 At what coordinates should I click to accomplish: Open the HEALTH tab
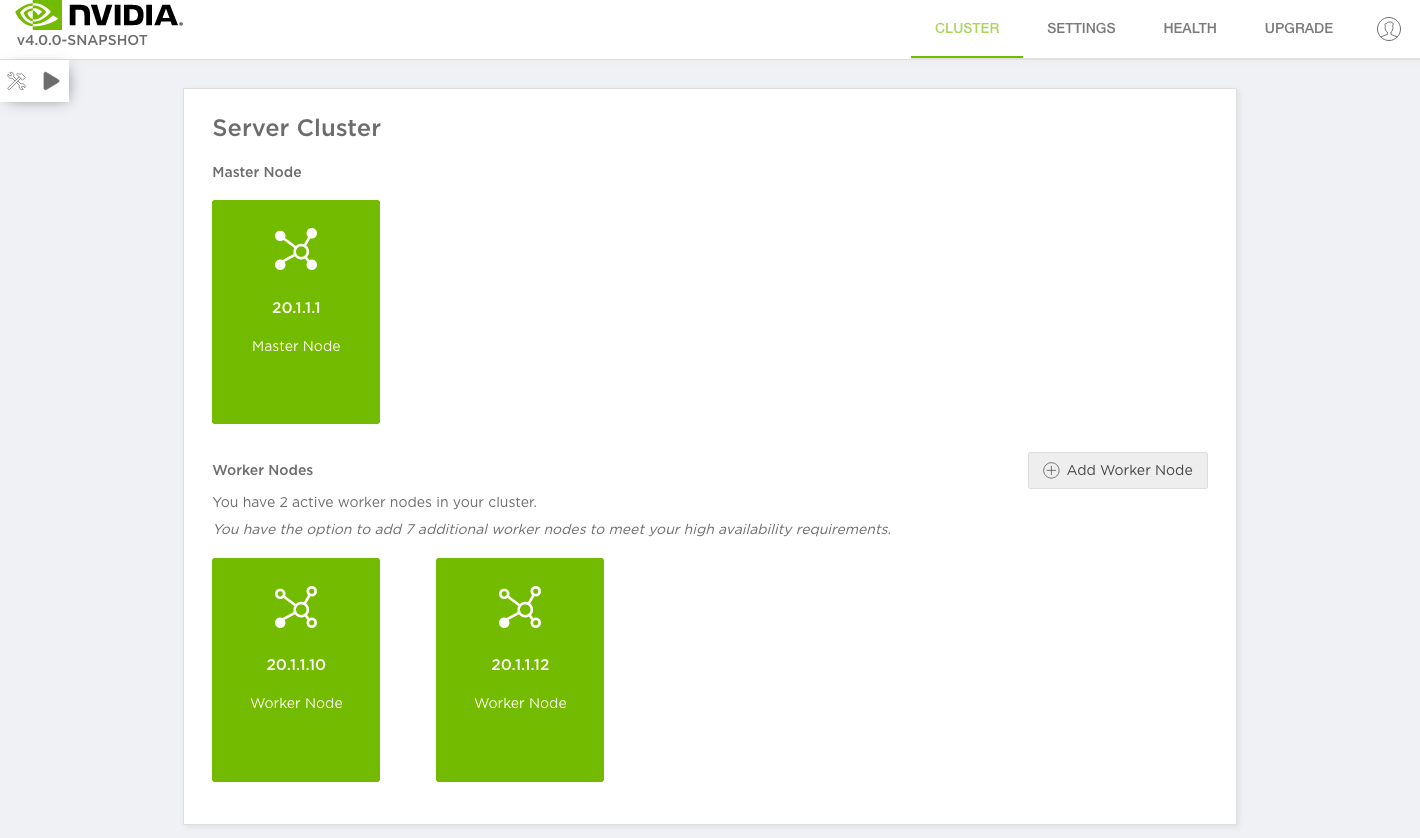1190,28
